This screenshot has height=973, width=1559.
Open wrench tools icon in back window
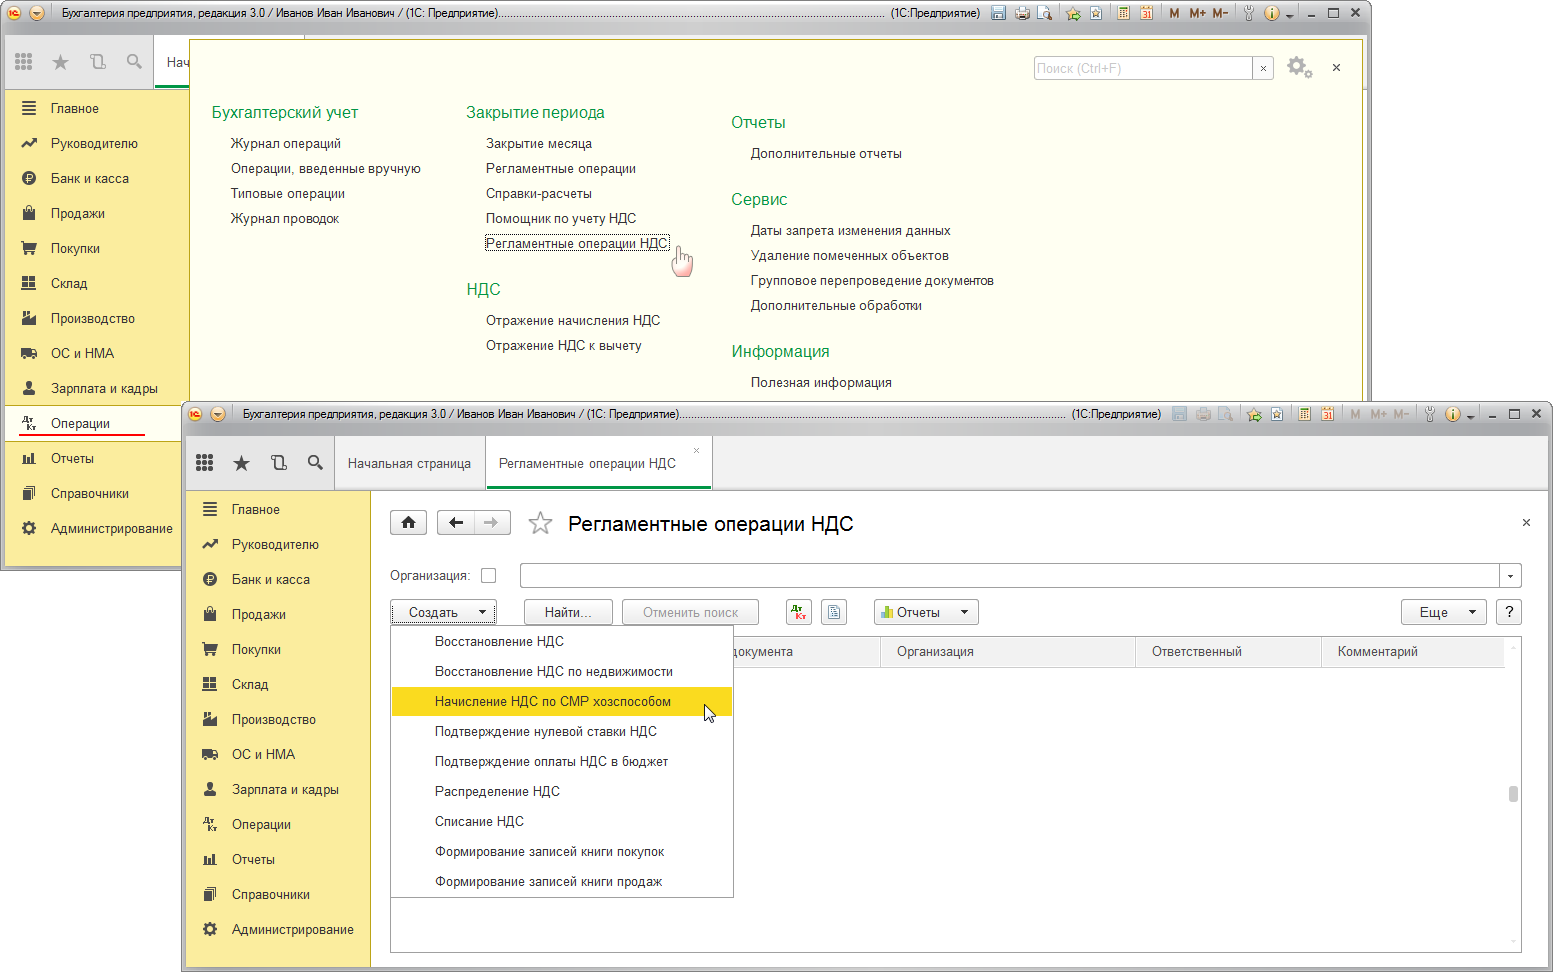[1249, 13]
